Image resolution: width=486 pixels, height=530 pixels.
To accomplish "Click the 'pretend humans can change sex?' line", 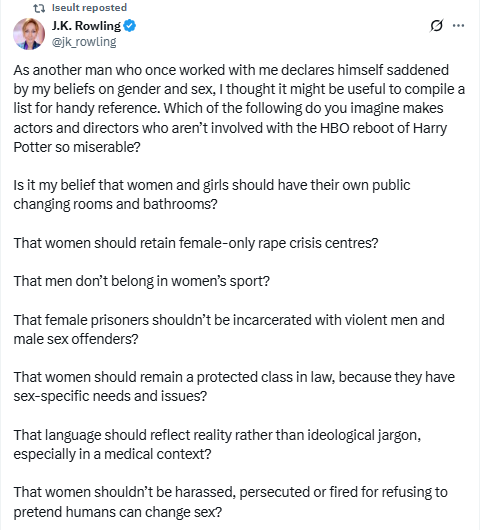I will click(118, 512).
